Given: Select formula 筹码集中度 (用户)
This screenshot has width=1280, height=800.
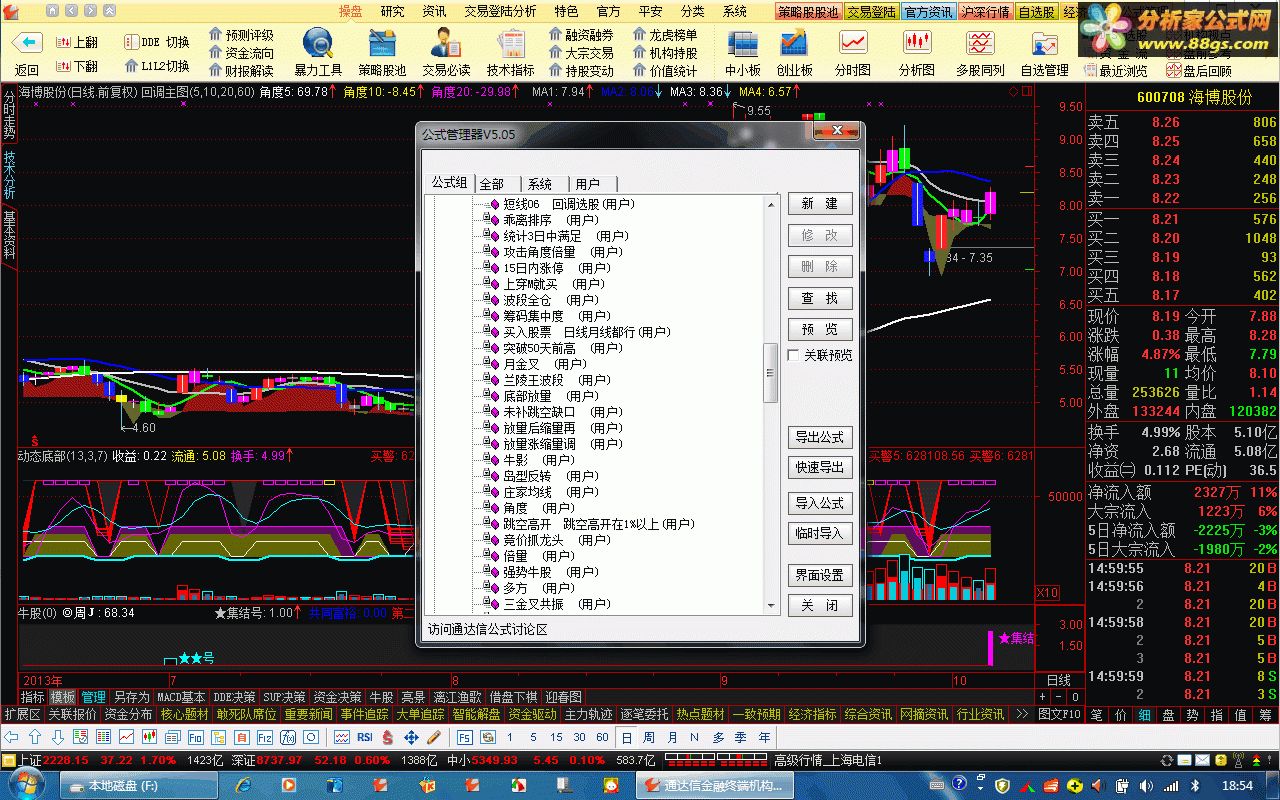Looking at the screenshot, I should click(557, 316).
